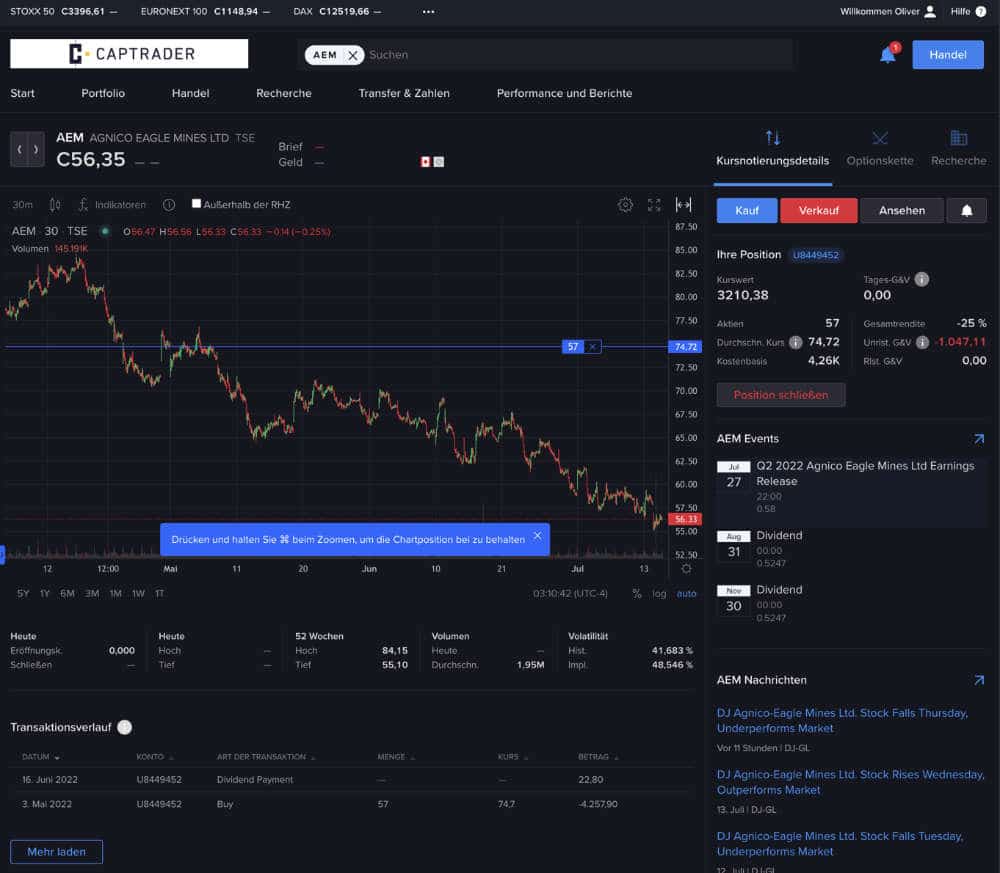The image size is (1000, 873).
Task: Sort transactions by Datum column
Action: [x=41, y=757]
